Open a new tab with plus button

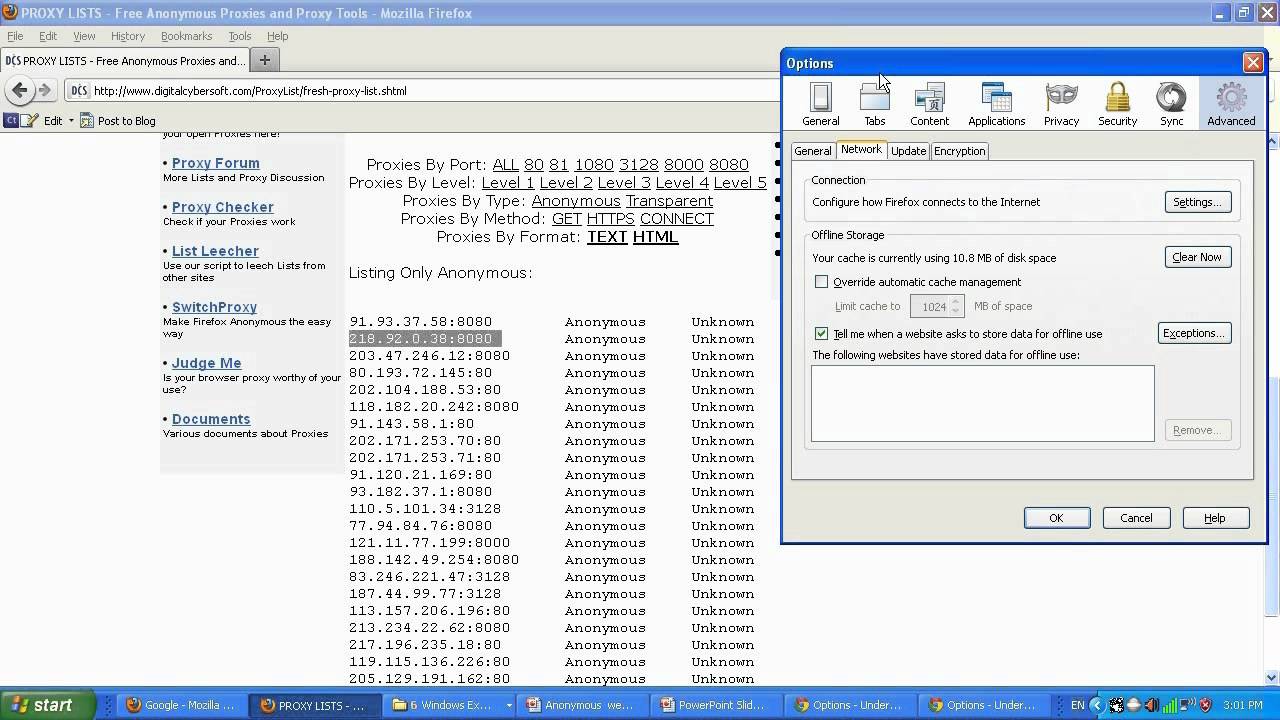pyautogui.click(x=265, y=60)
